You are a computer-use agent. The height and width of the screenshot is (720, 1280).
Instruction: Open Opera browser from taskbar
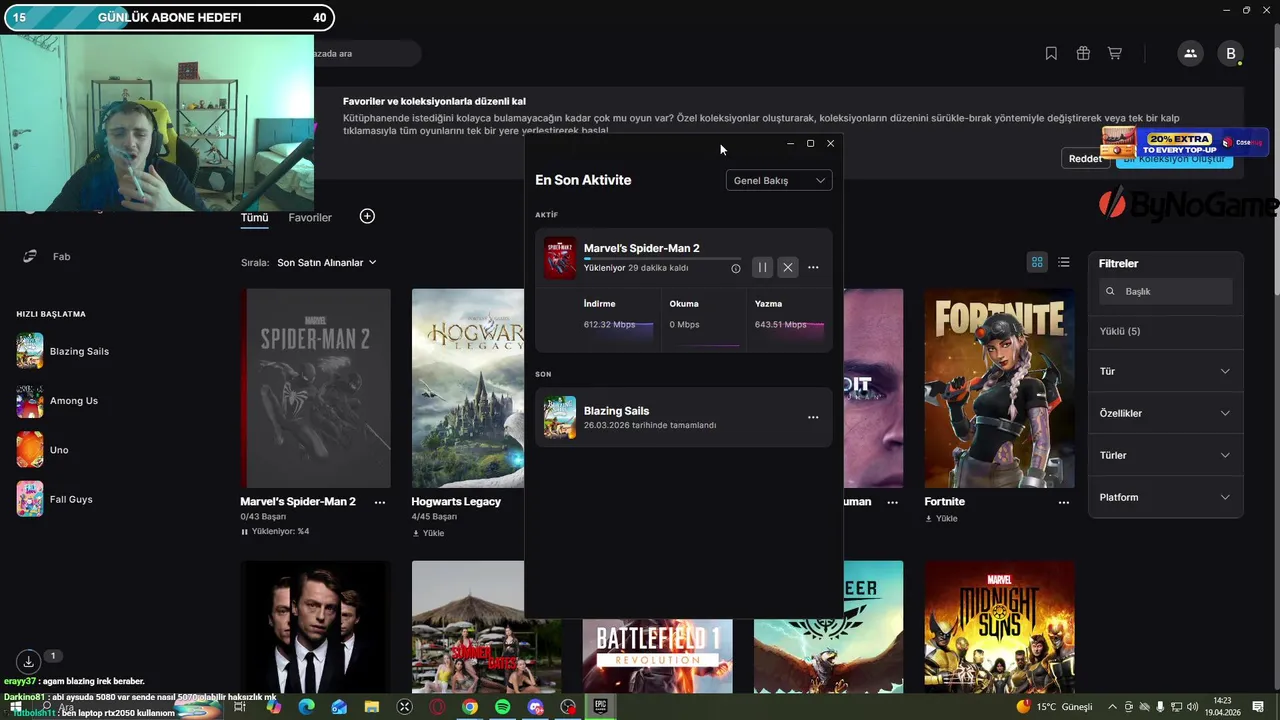pyautogui.click(x=437, y=707)
